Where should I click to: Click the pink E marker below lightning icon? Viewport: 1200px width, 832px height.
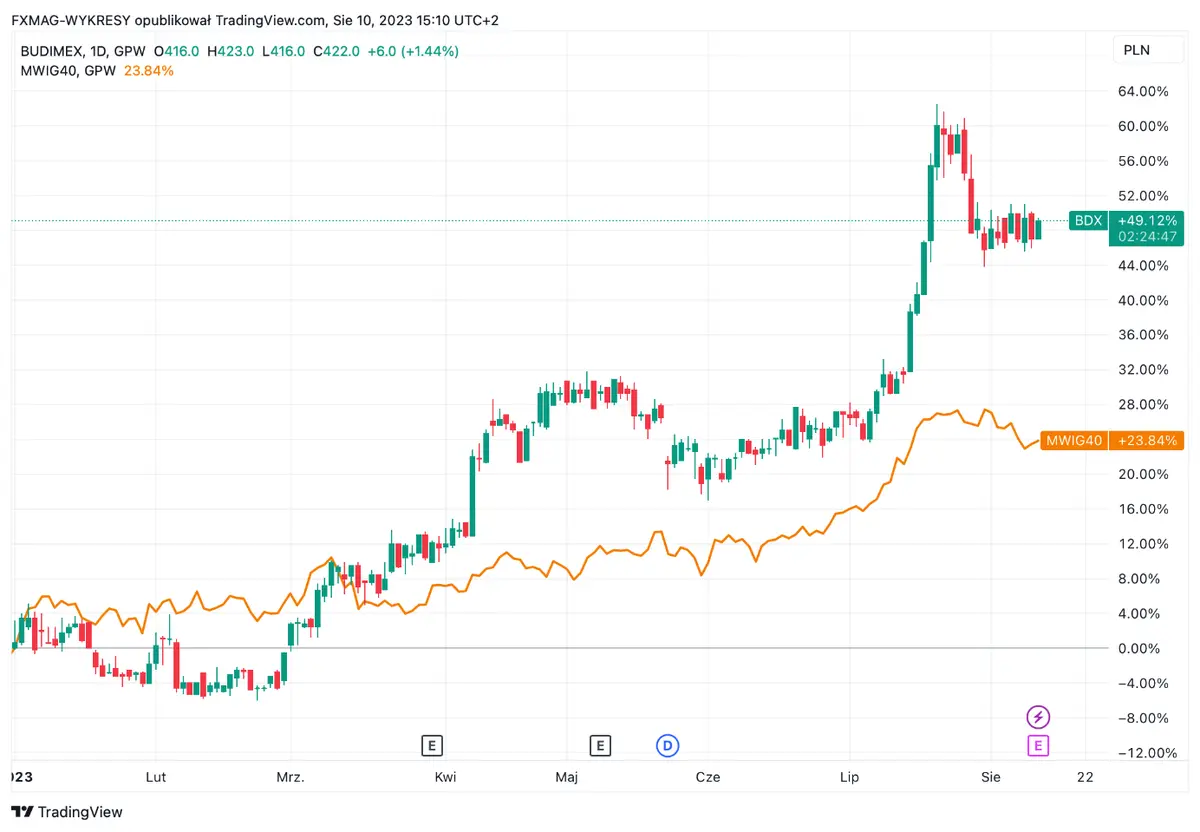click(1039, 745)
